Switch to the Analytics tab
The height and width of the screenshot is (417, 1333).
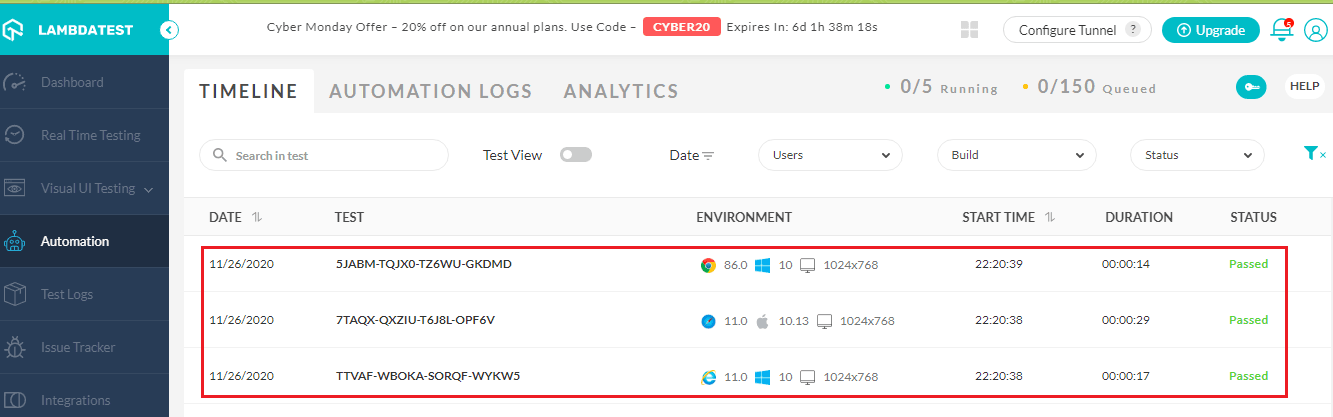click(621, 91)
